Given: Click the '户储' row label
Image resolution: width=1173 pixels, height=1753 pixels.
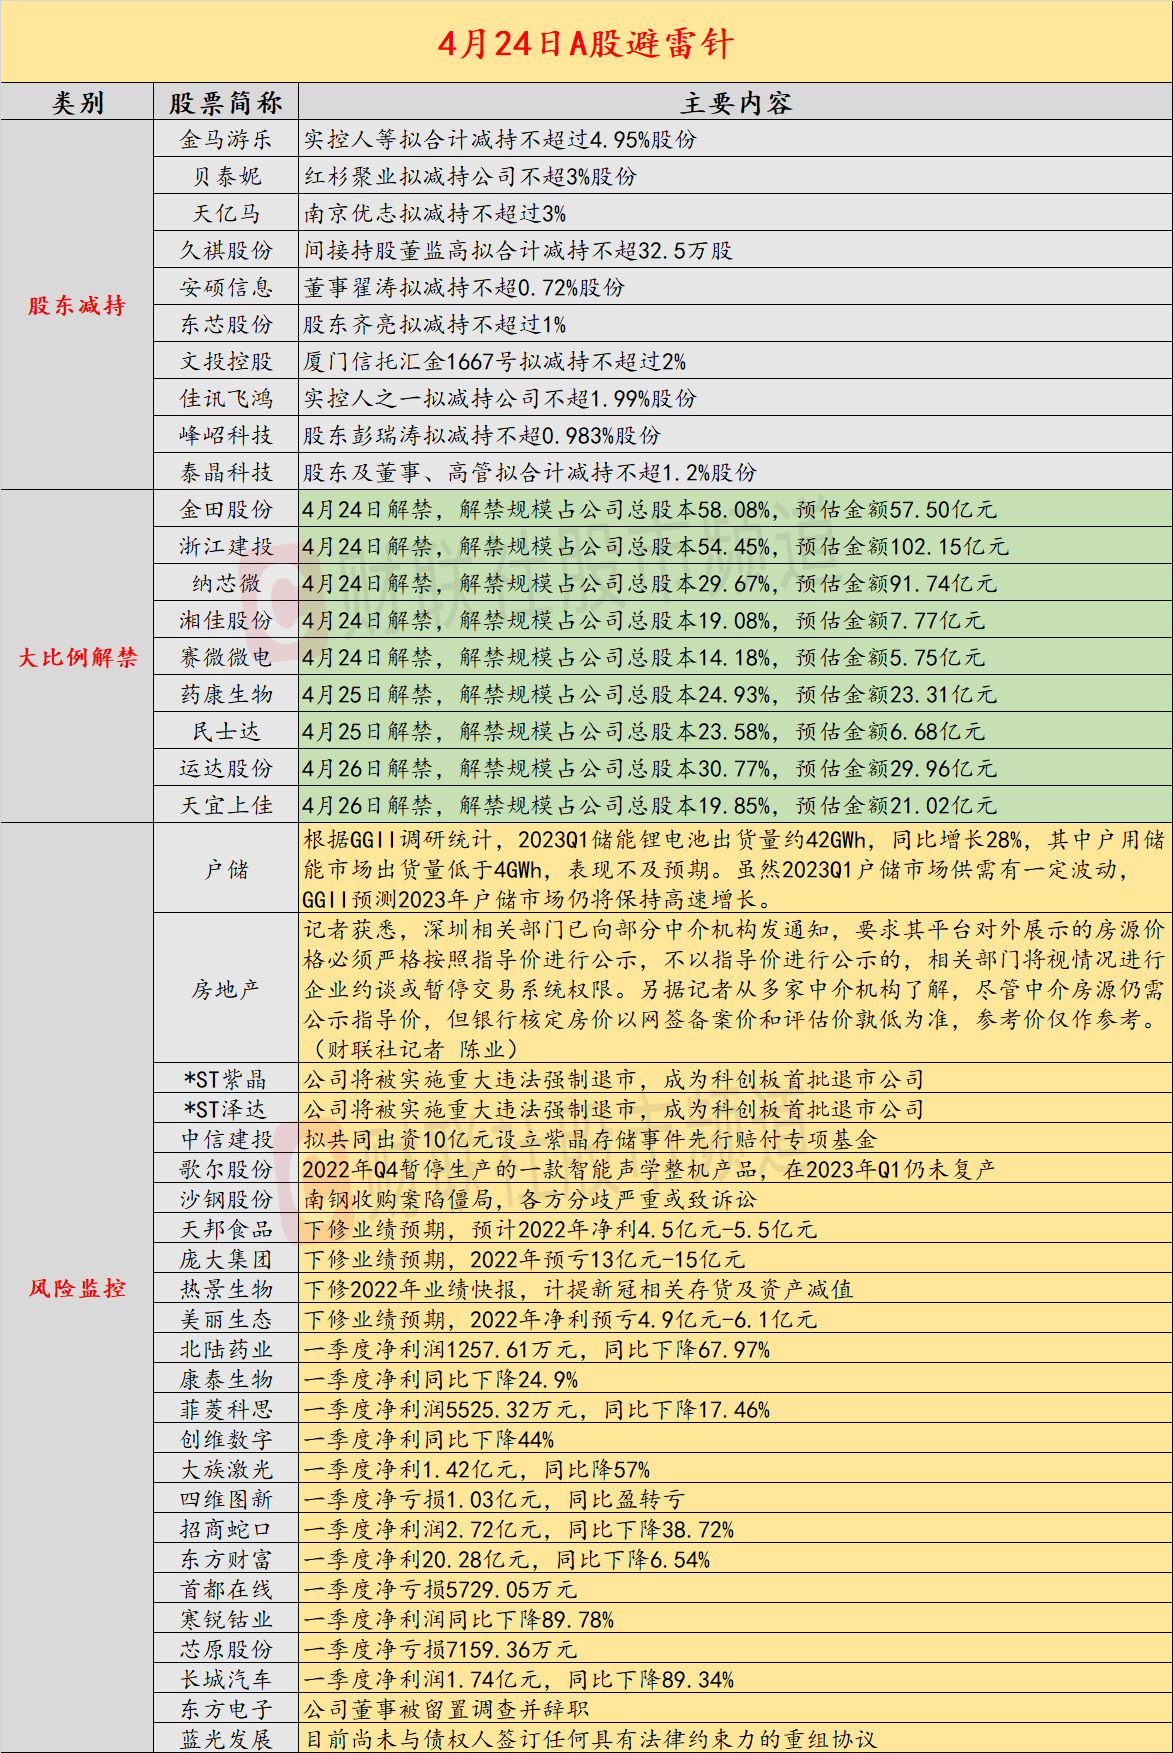Looking at the screenshot, I should (226, 869).
